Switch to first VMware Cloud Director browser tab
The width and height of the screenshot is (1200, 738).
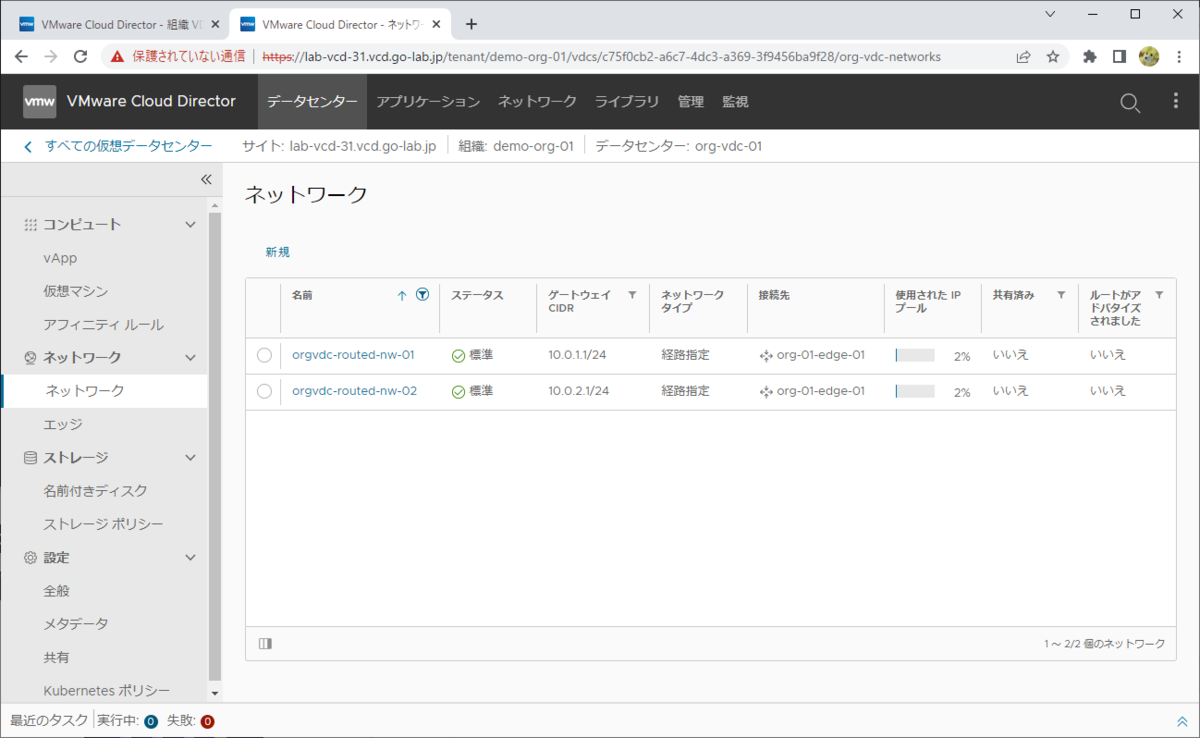(118, 24)
